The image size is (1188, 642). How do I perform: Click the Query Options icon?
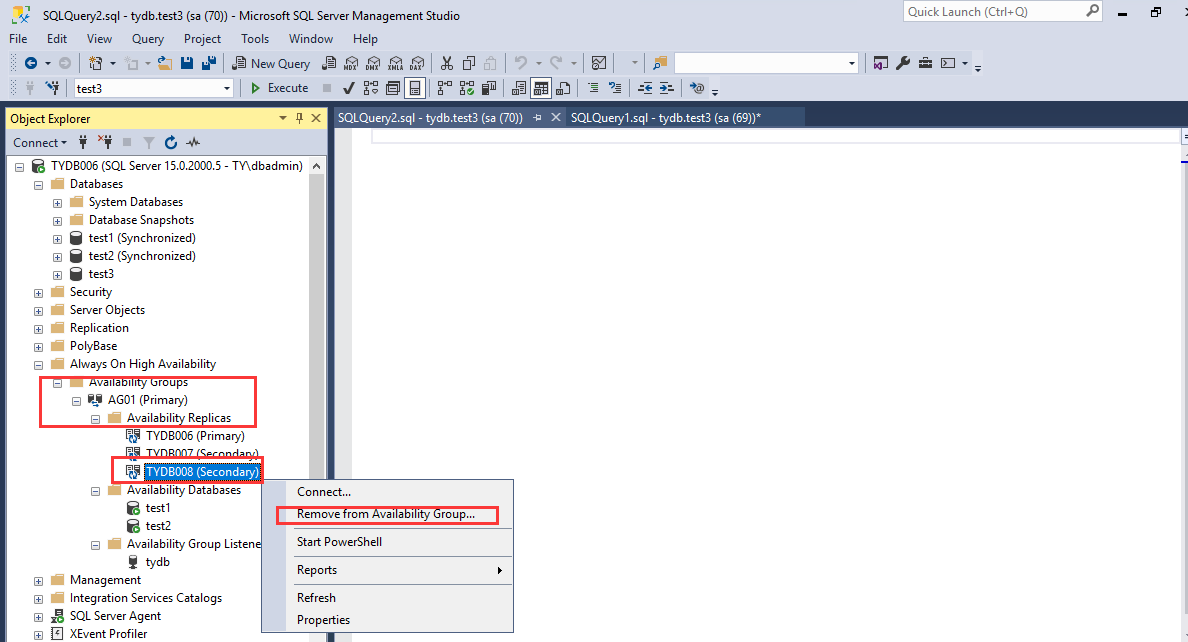[x=392, y=89]
